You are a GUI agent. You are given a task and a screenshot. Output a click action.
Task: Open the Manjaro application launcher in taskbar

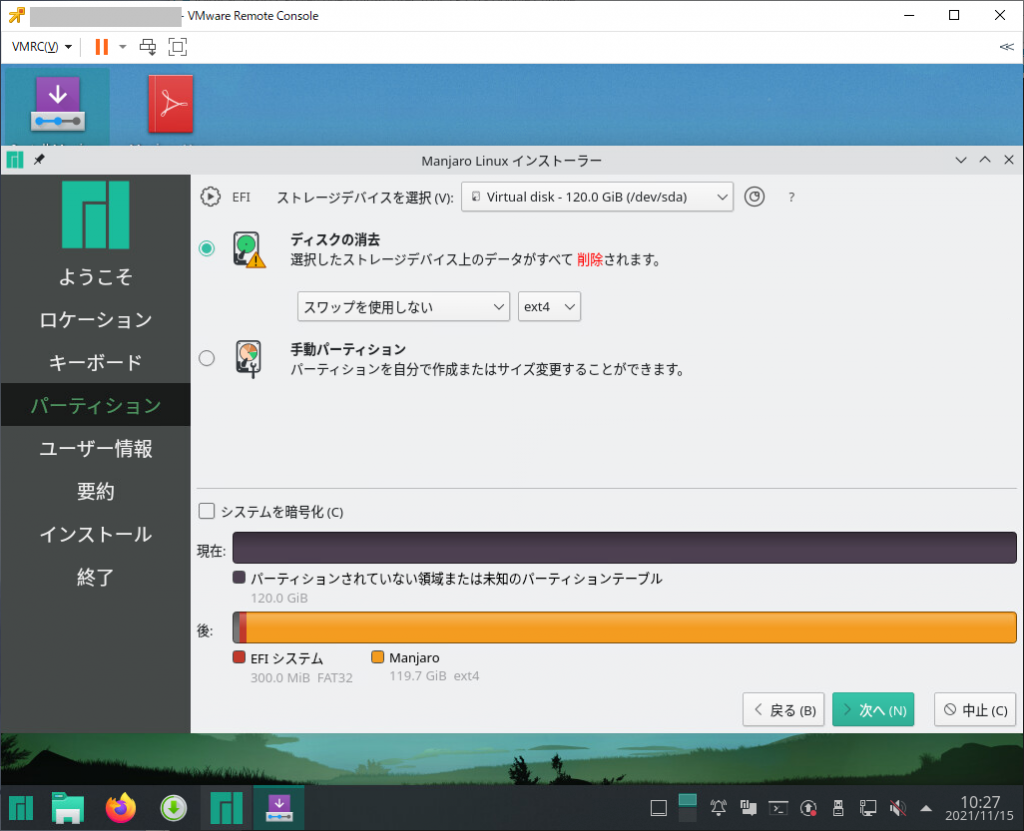click(21, 808)
